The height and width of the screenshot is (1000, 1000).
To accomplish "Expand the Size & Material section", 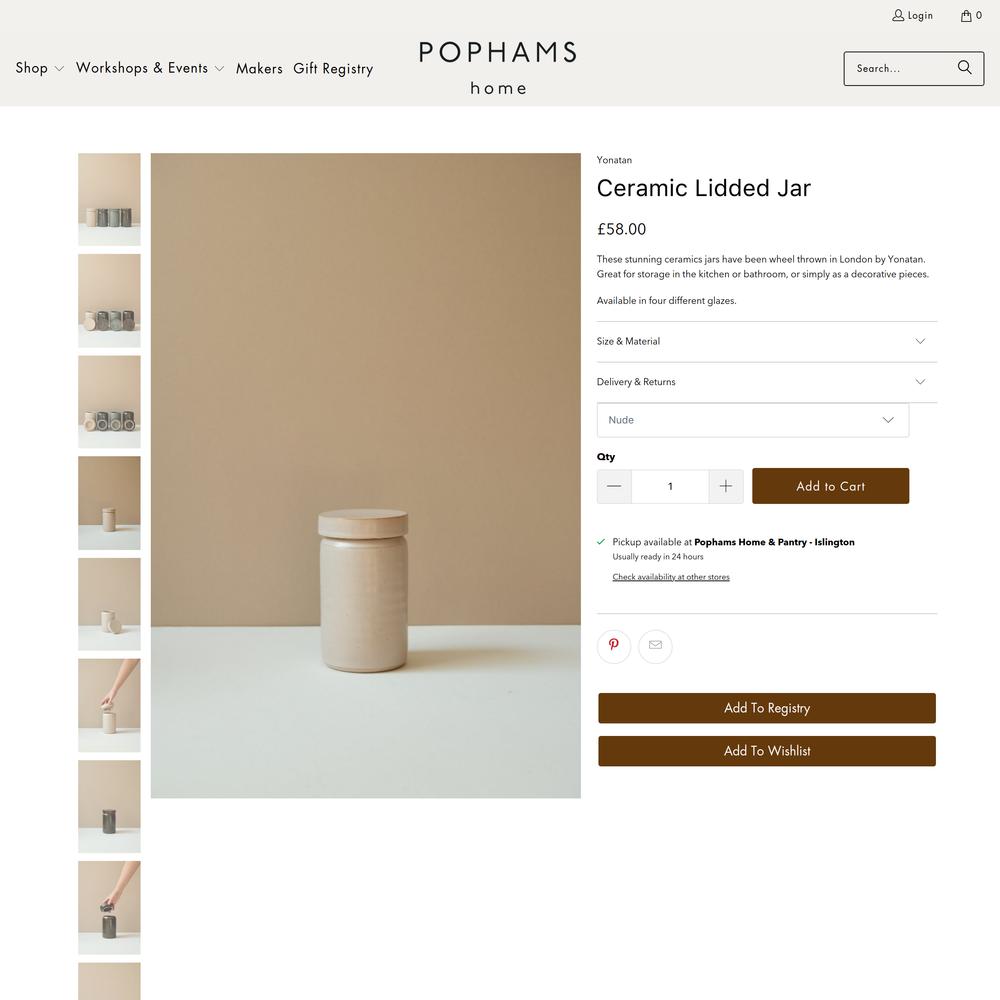I will (767, 341).
